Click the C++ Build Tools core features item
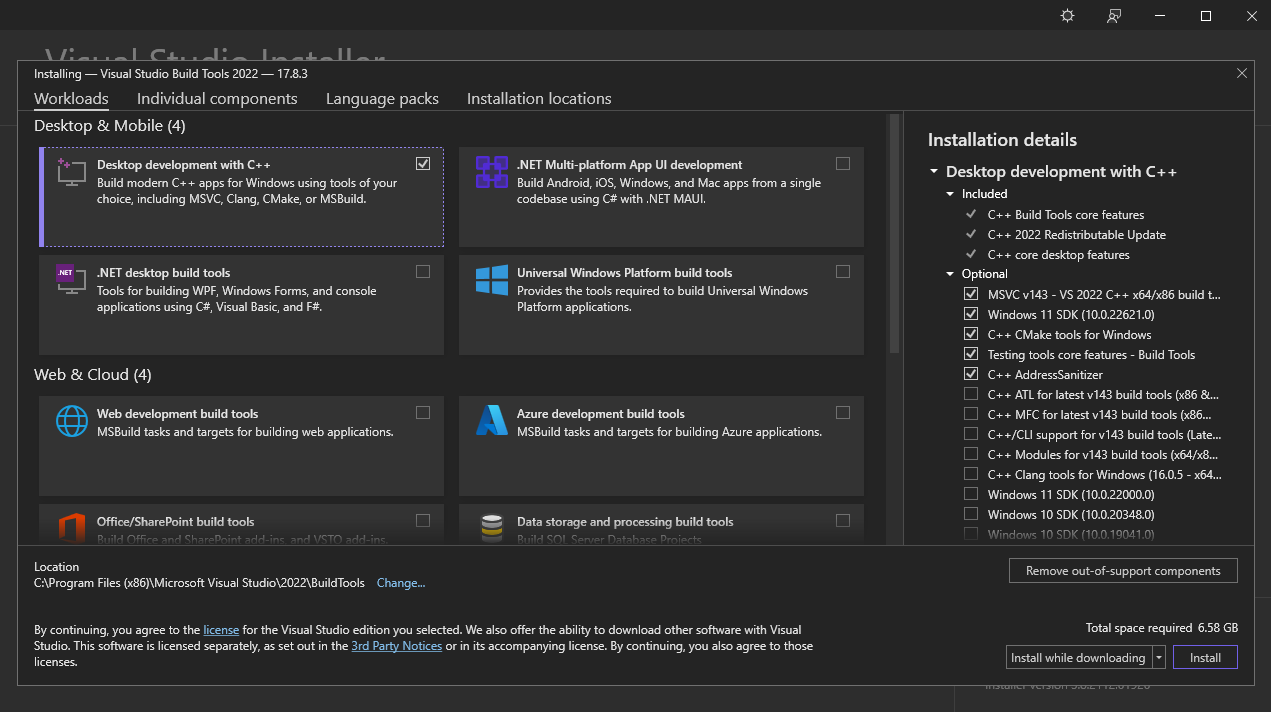Screen dimensions: 1271x712 [1065, 215]
